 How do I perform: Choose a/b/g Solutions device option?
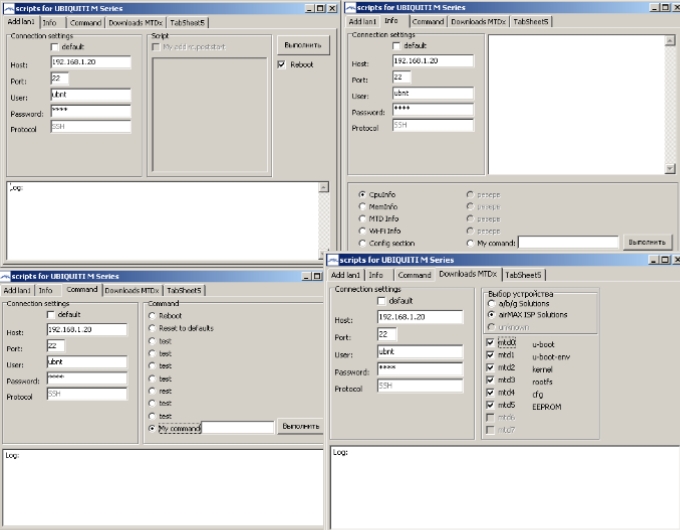(491, 304)
